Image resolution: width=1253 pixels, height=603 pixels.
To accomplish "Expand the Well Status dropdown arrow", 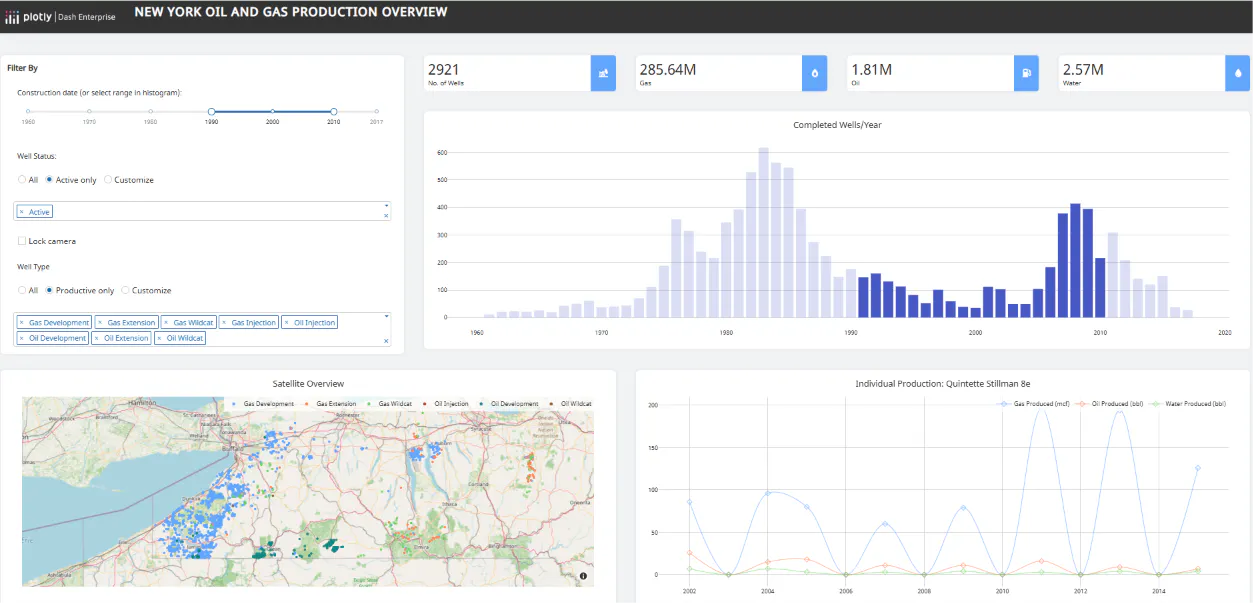I will coord(386,206).
